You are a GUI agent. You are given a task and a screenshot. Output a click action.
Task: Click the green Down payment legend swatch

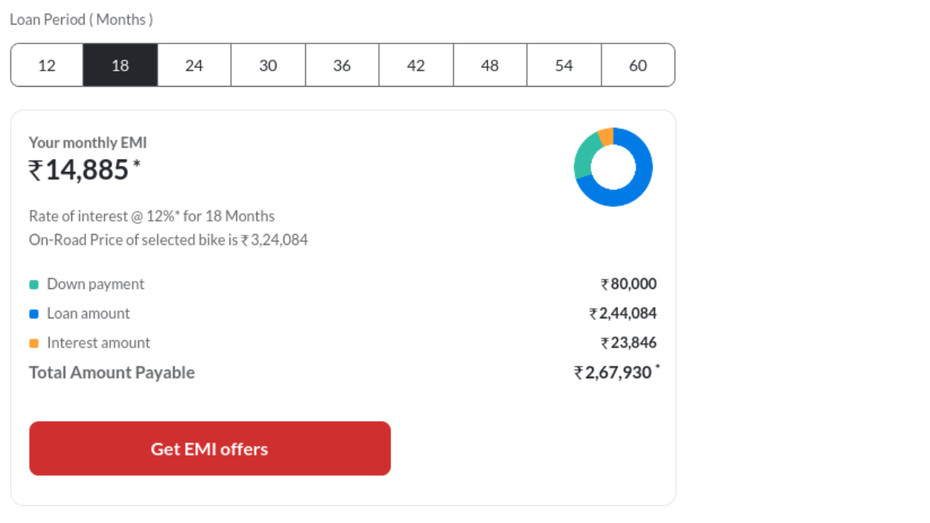coord(34,285)
